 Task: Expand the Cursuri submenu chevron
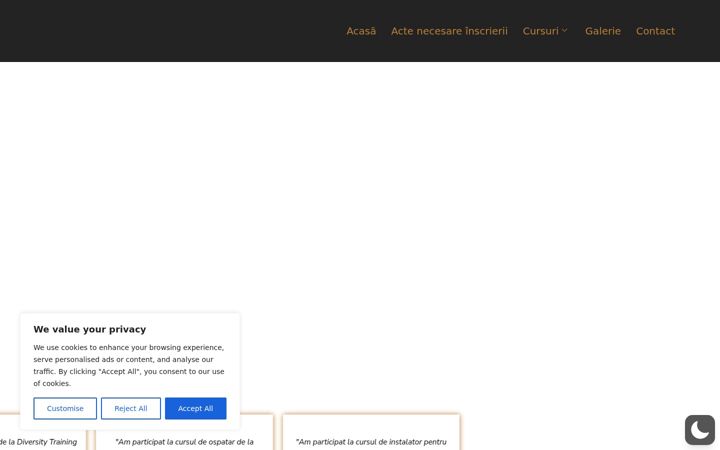(x=565, y=31)
